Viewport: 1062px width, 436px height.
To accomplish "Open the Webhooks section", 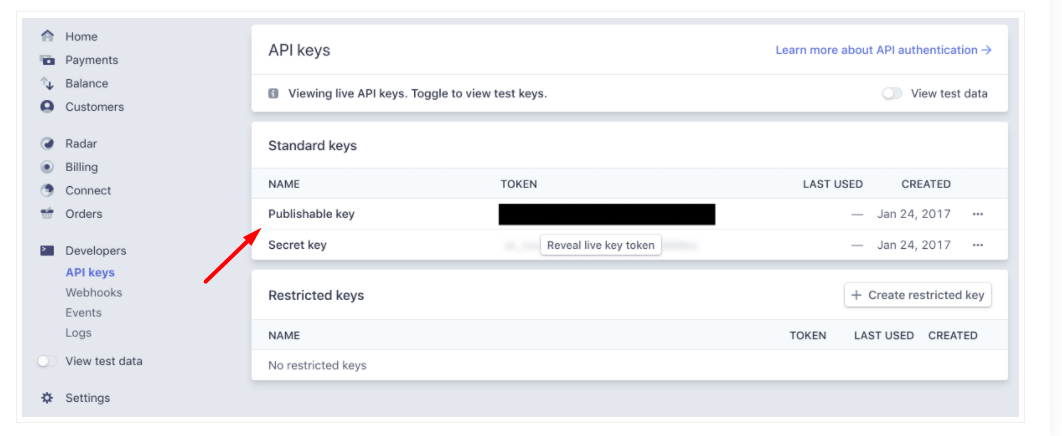I will tap(94, 293).
